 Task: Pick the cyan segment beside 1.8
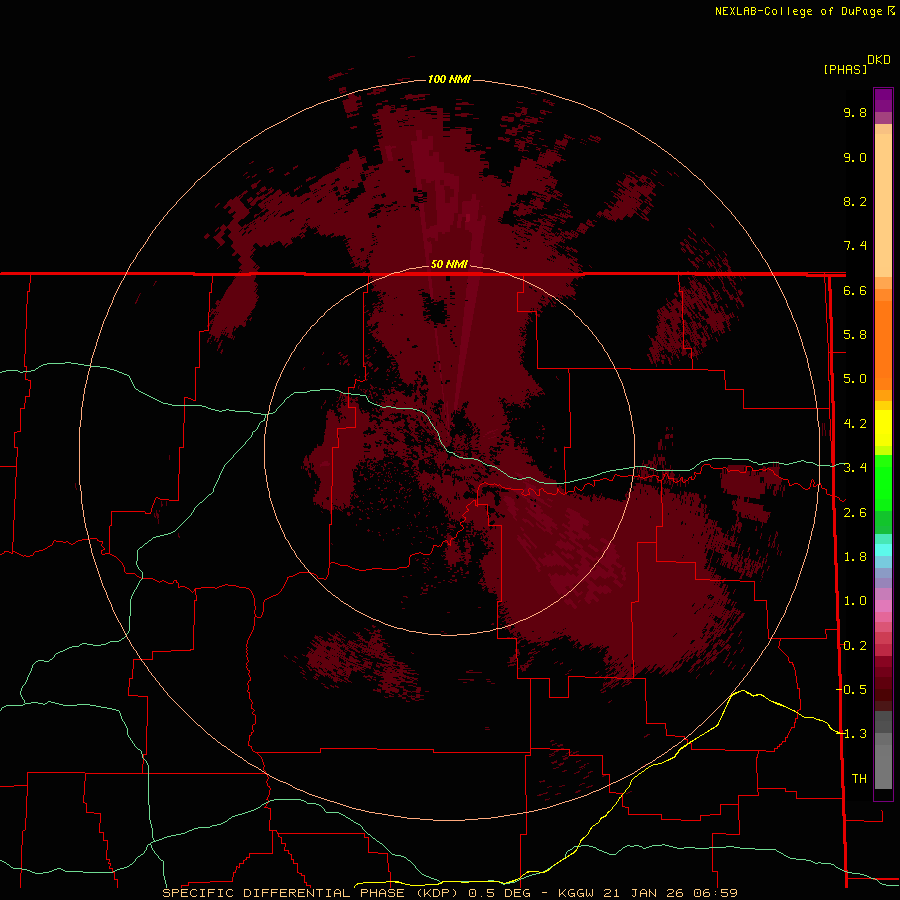click(x=883, y=550)
